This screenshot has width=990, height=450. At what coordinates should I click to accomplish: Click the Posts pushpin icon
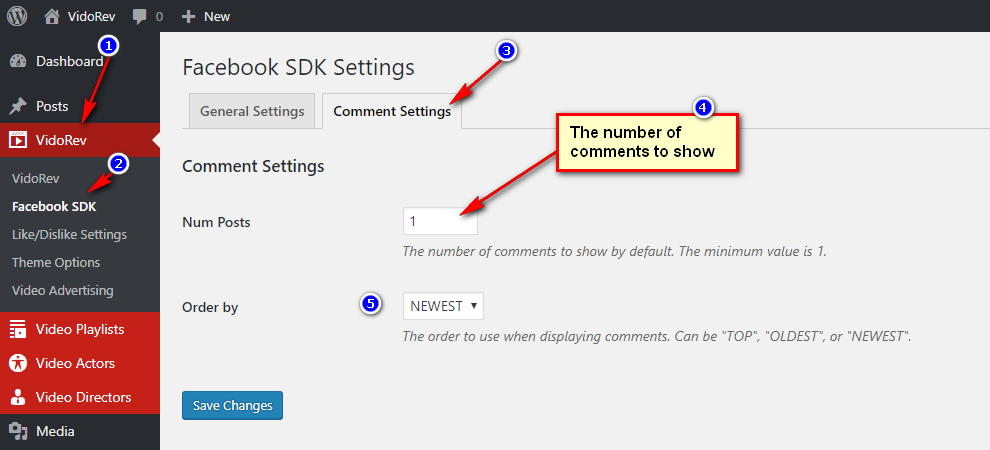(x=18, y=106)
